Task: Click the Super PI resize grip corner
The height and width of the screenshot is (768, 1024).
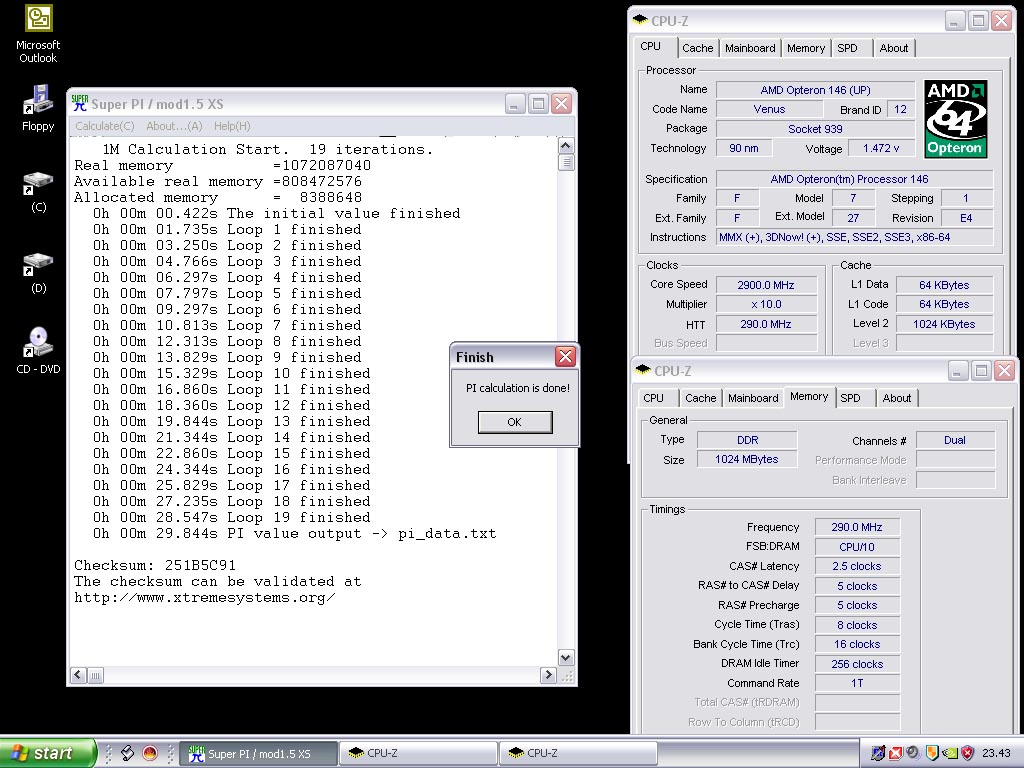Action: coord(566,675)
